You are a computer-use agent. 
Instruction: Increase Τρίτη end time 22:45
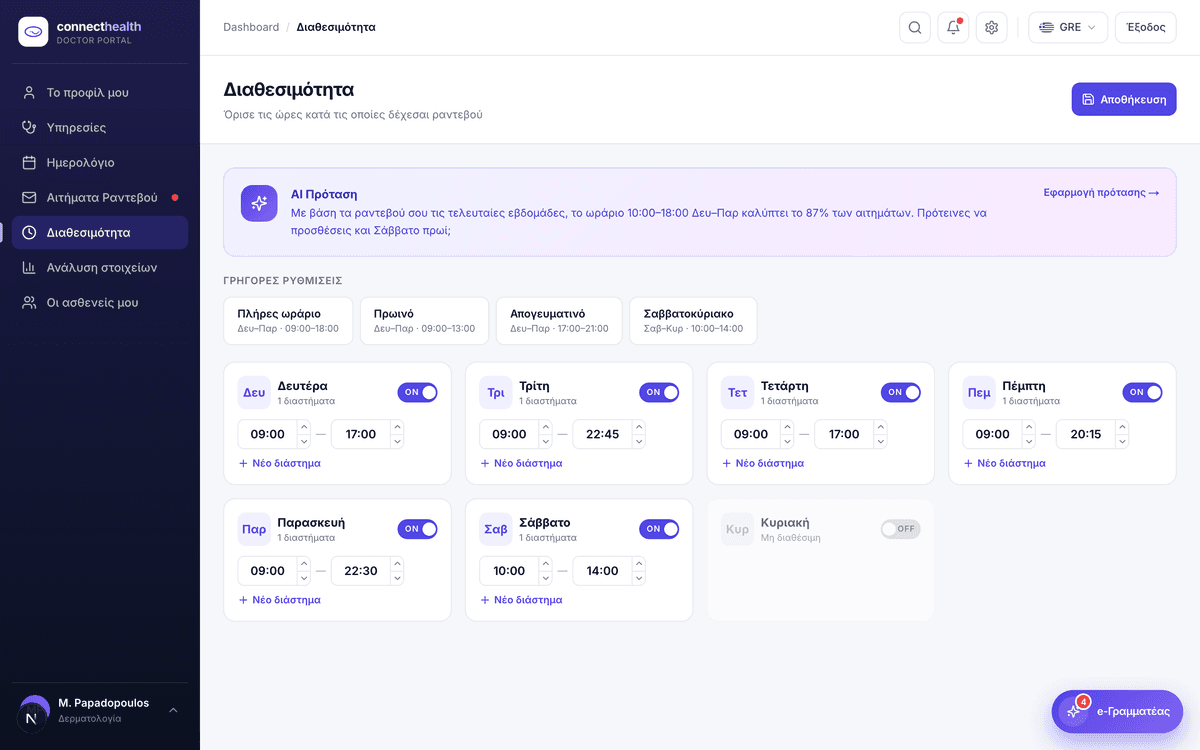pos(639,427)
